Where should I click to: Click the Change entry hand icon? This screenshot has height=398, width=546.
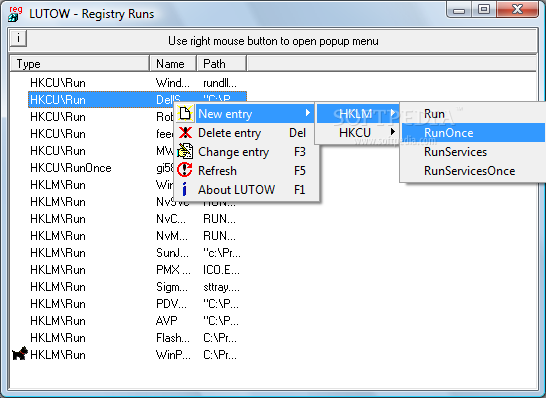point(185,151)
